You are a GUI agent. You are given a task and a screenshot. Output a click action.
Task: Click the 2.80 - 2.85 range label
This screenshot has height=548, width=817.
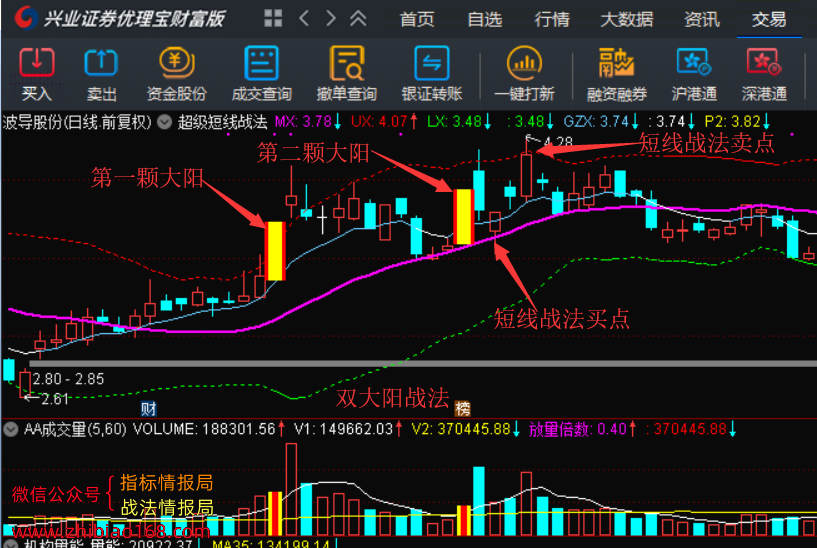(68, 379)
